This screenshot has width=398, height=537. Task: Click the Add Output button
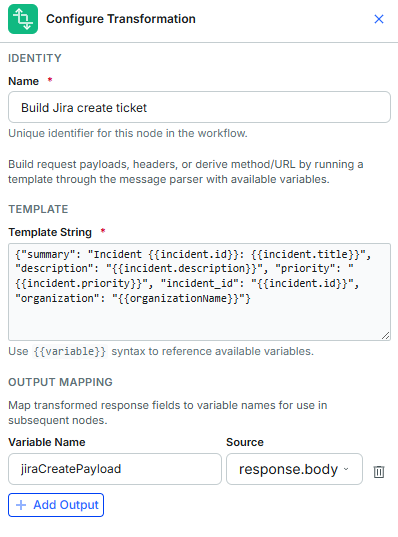[56, 505]
